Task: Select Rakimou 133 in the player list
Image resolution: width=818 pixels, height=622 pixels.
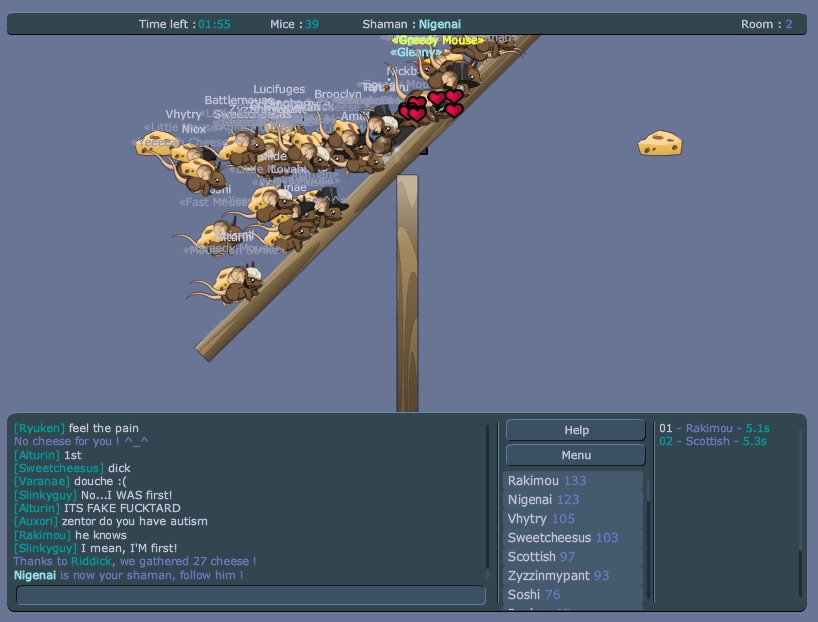Action: [572, 481]
